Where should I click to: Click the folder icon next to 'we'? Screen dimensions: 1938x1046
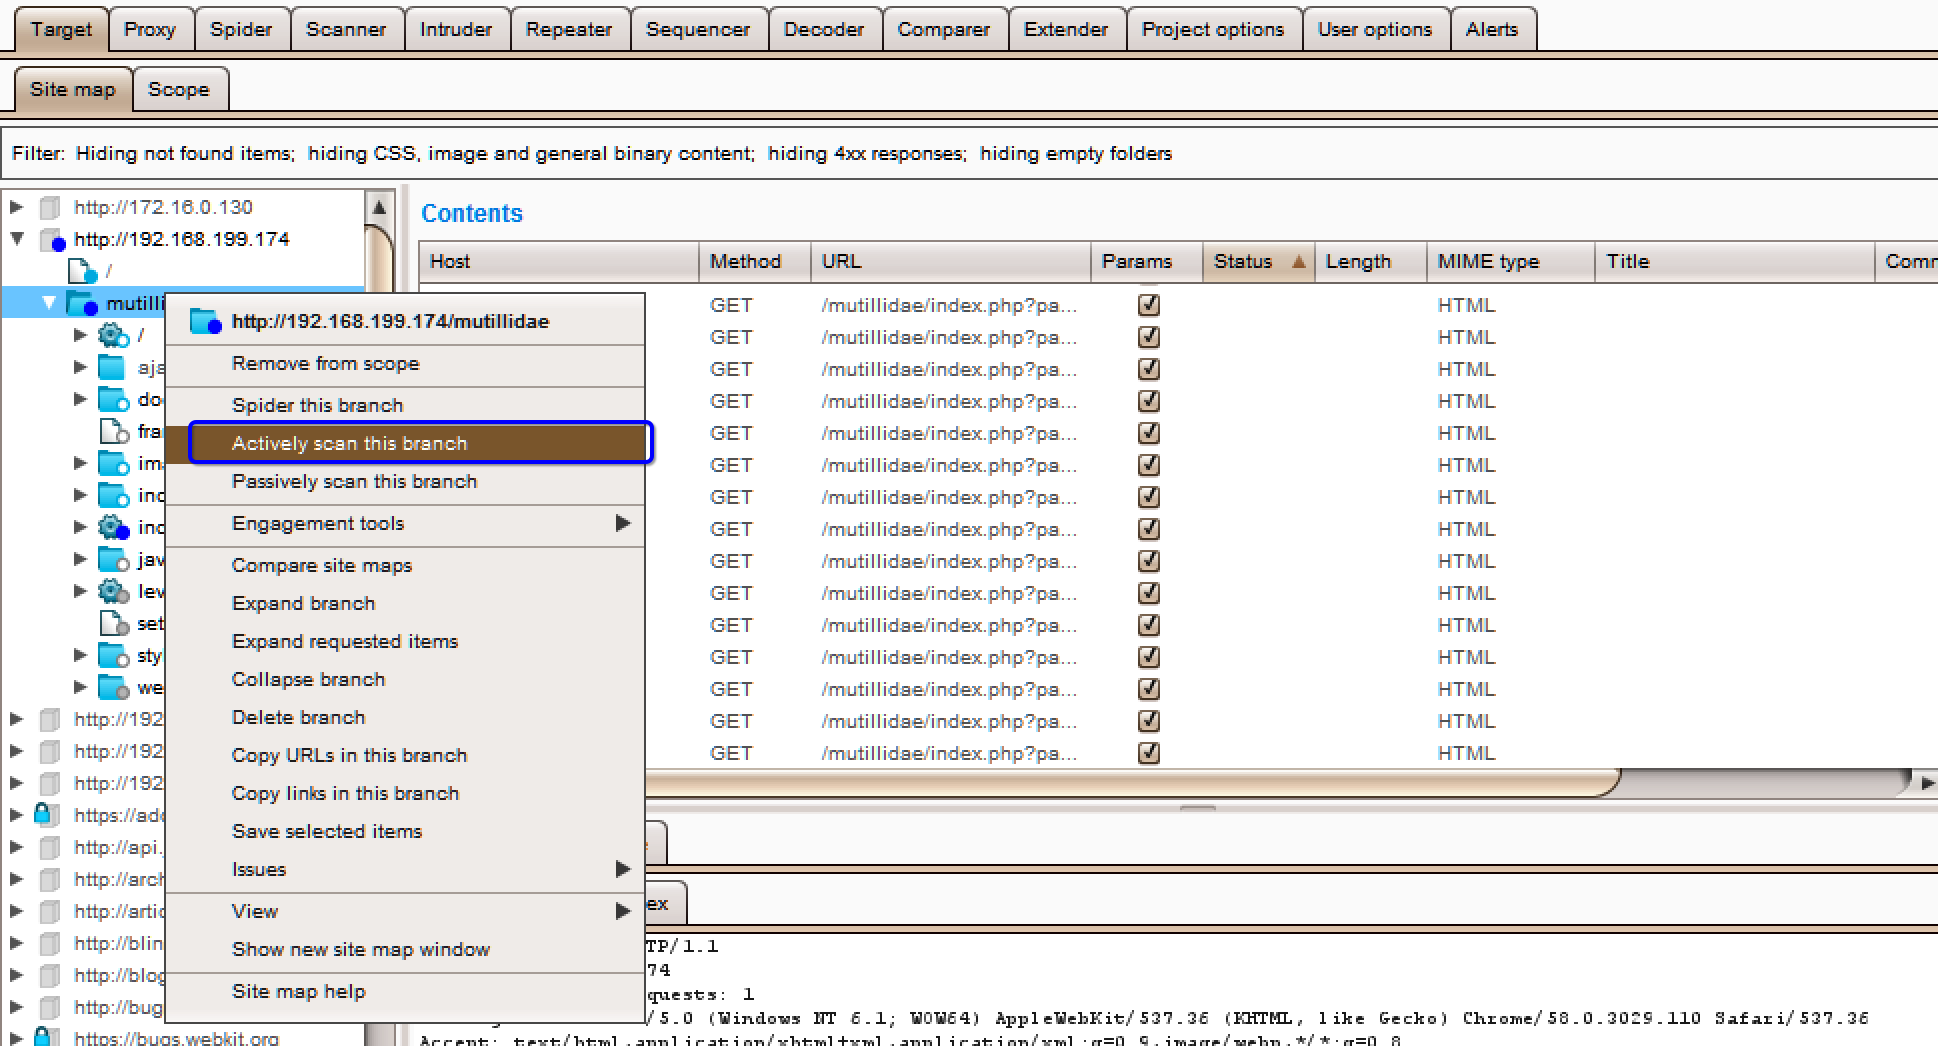click(113, 688)
